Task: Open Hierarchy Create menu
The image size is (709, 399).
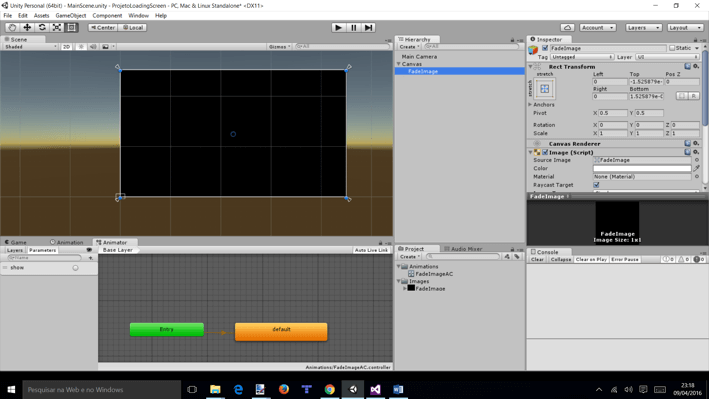Action: (409, 47)
